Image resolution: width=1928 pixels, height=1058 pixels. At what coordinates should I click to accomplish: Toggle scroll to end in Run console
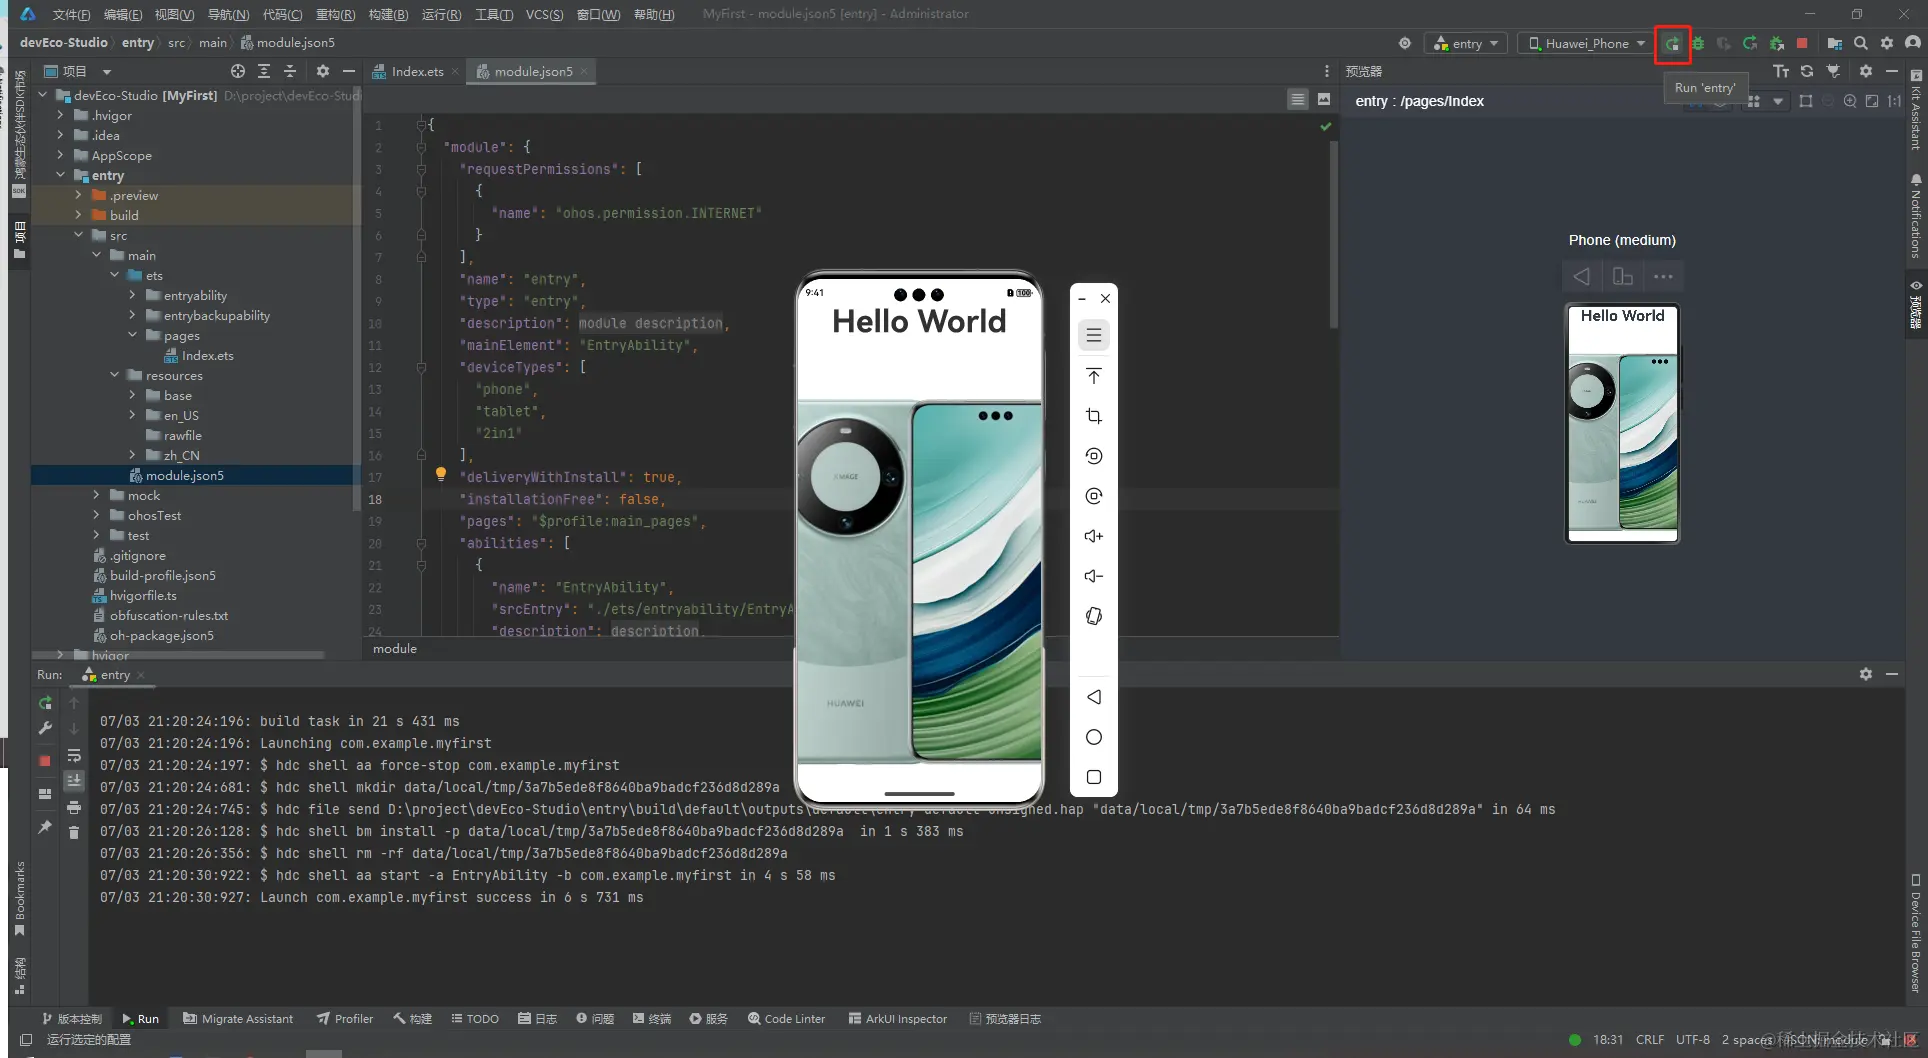74,781
